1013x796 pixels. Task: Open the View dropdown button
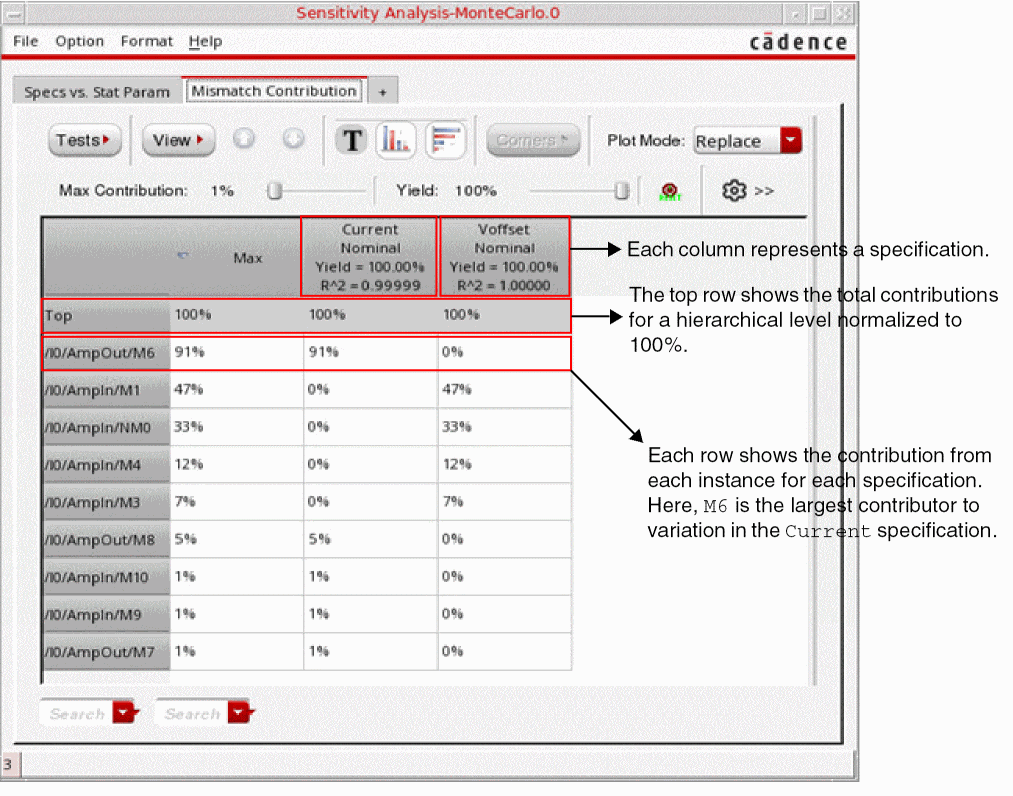pyautogui.click(x=178, y=140)
